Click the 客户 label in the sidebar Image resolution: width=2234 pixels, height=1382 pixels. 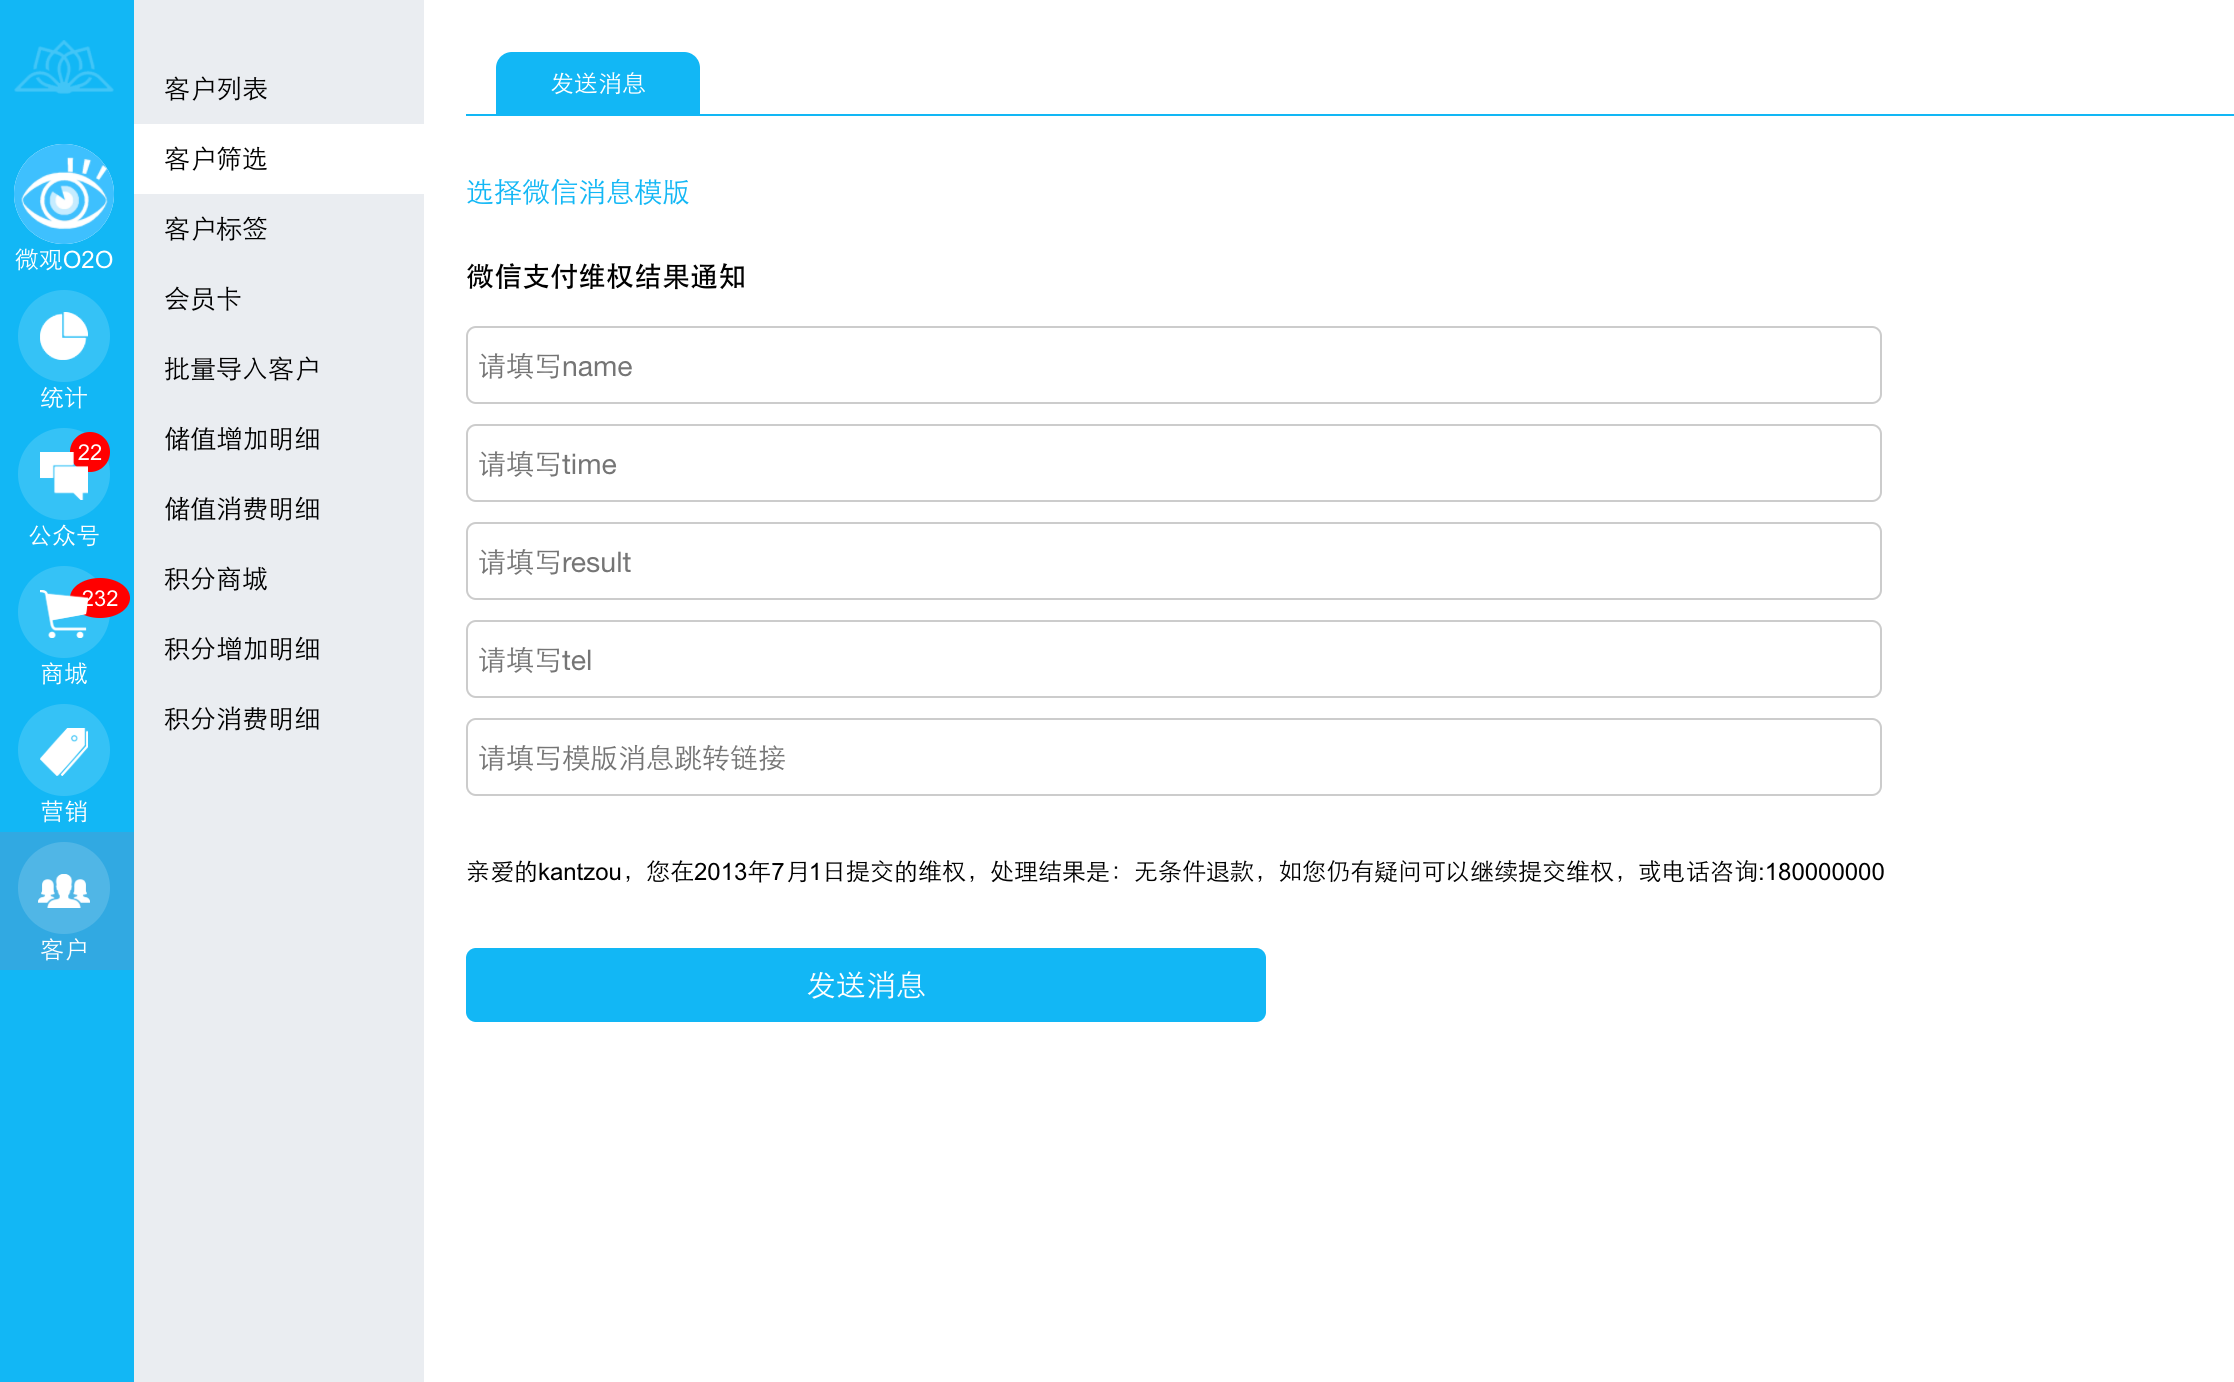(x=64, y=950)
